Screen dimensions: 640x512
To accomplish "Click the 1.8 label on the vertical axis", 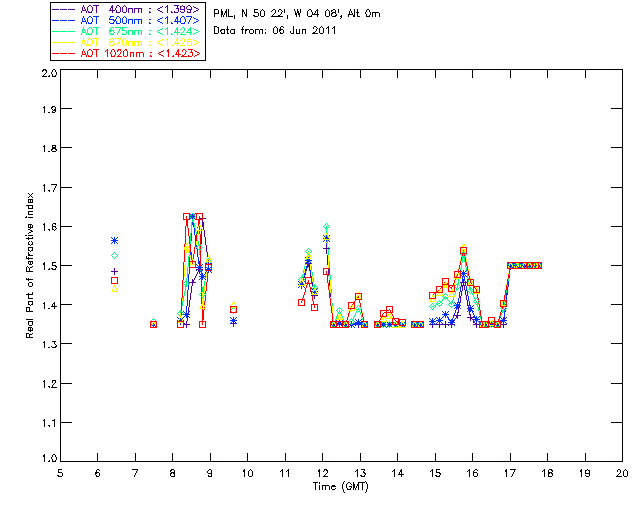I will click(x=49, y=148).
